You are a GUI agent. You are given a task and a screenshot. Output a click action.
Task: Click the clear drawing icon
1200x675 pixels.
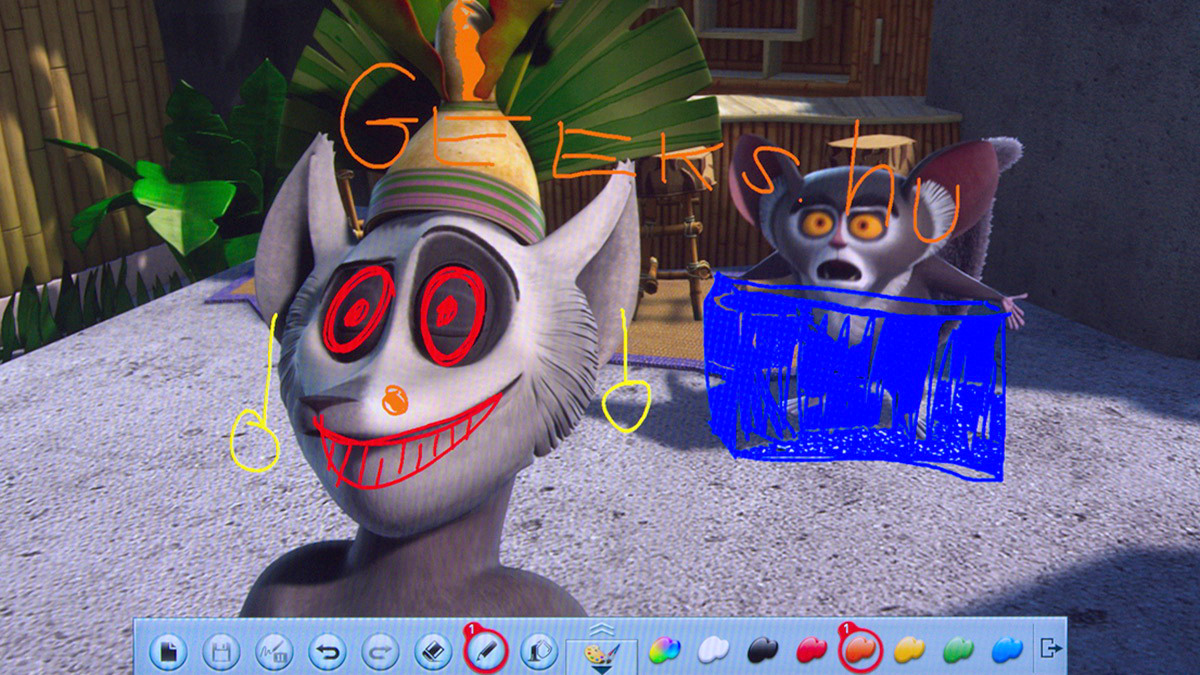click(x=273, y=652)
